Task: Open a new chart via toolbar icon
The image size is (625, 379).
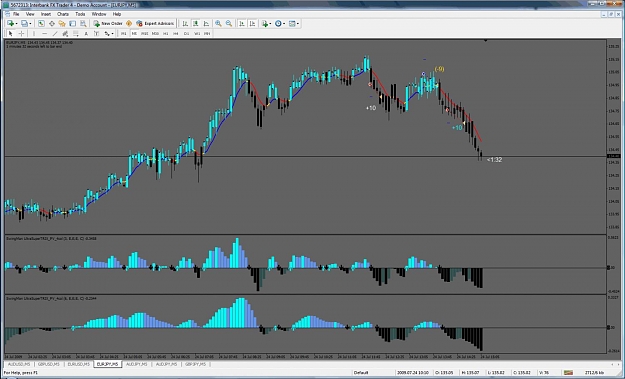Action: coord(10,24)
